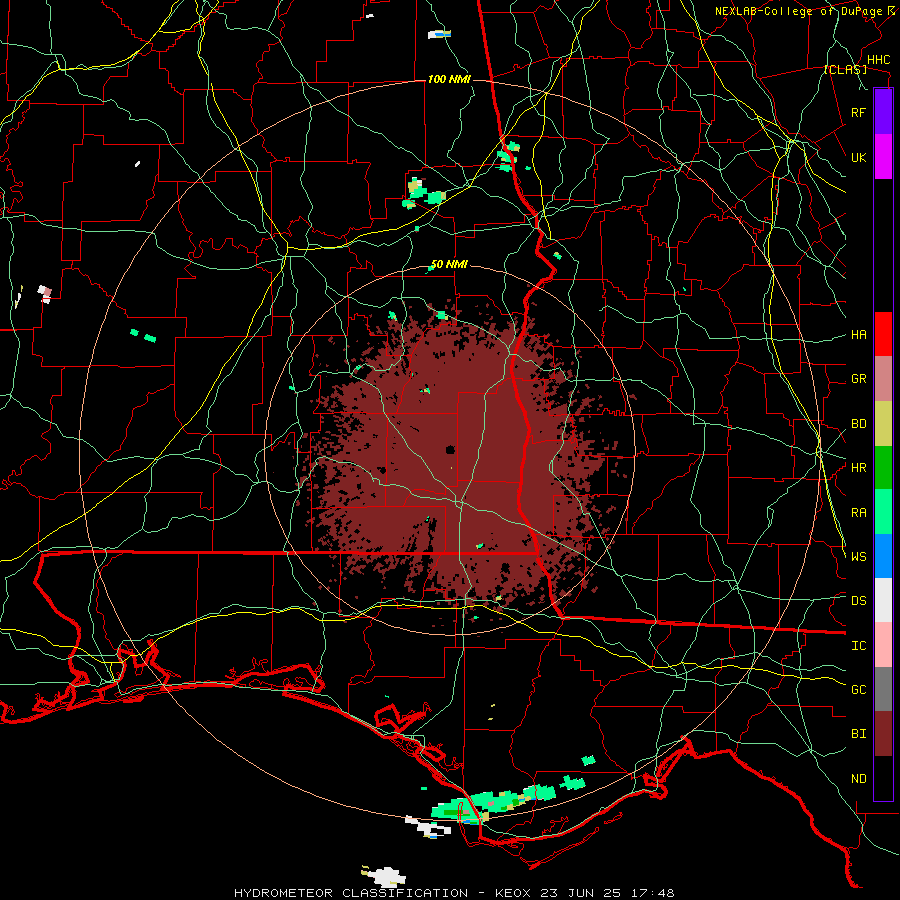Click the GC legend label
The width and height of the screenshot is (900, 900).
click(858, 690)
